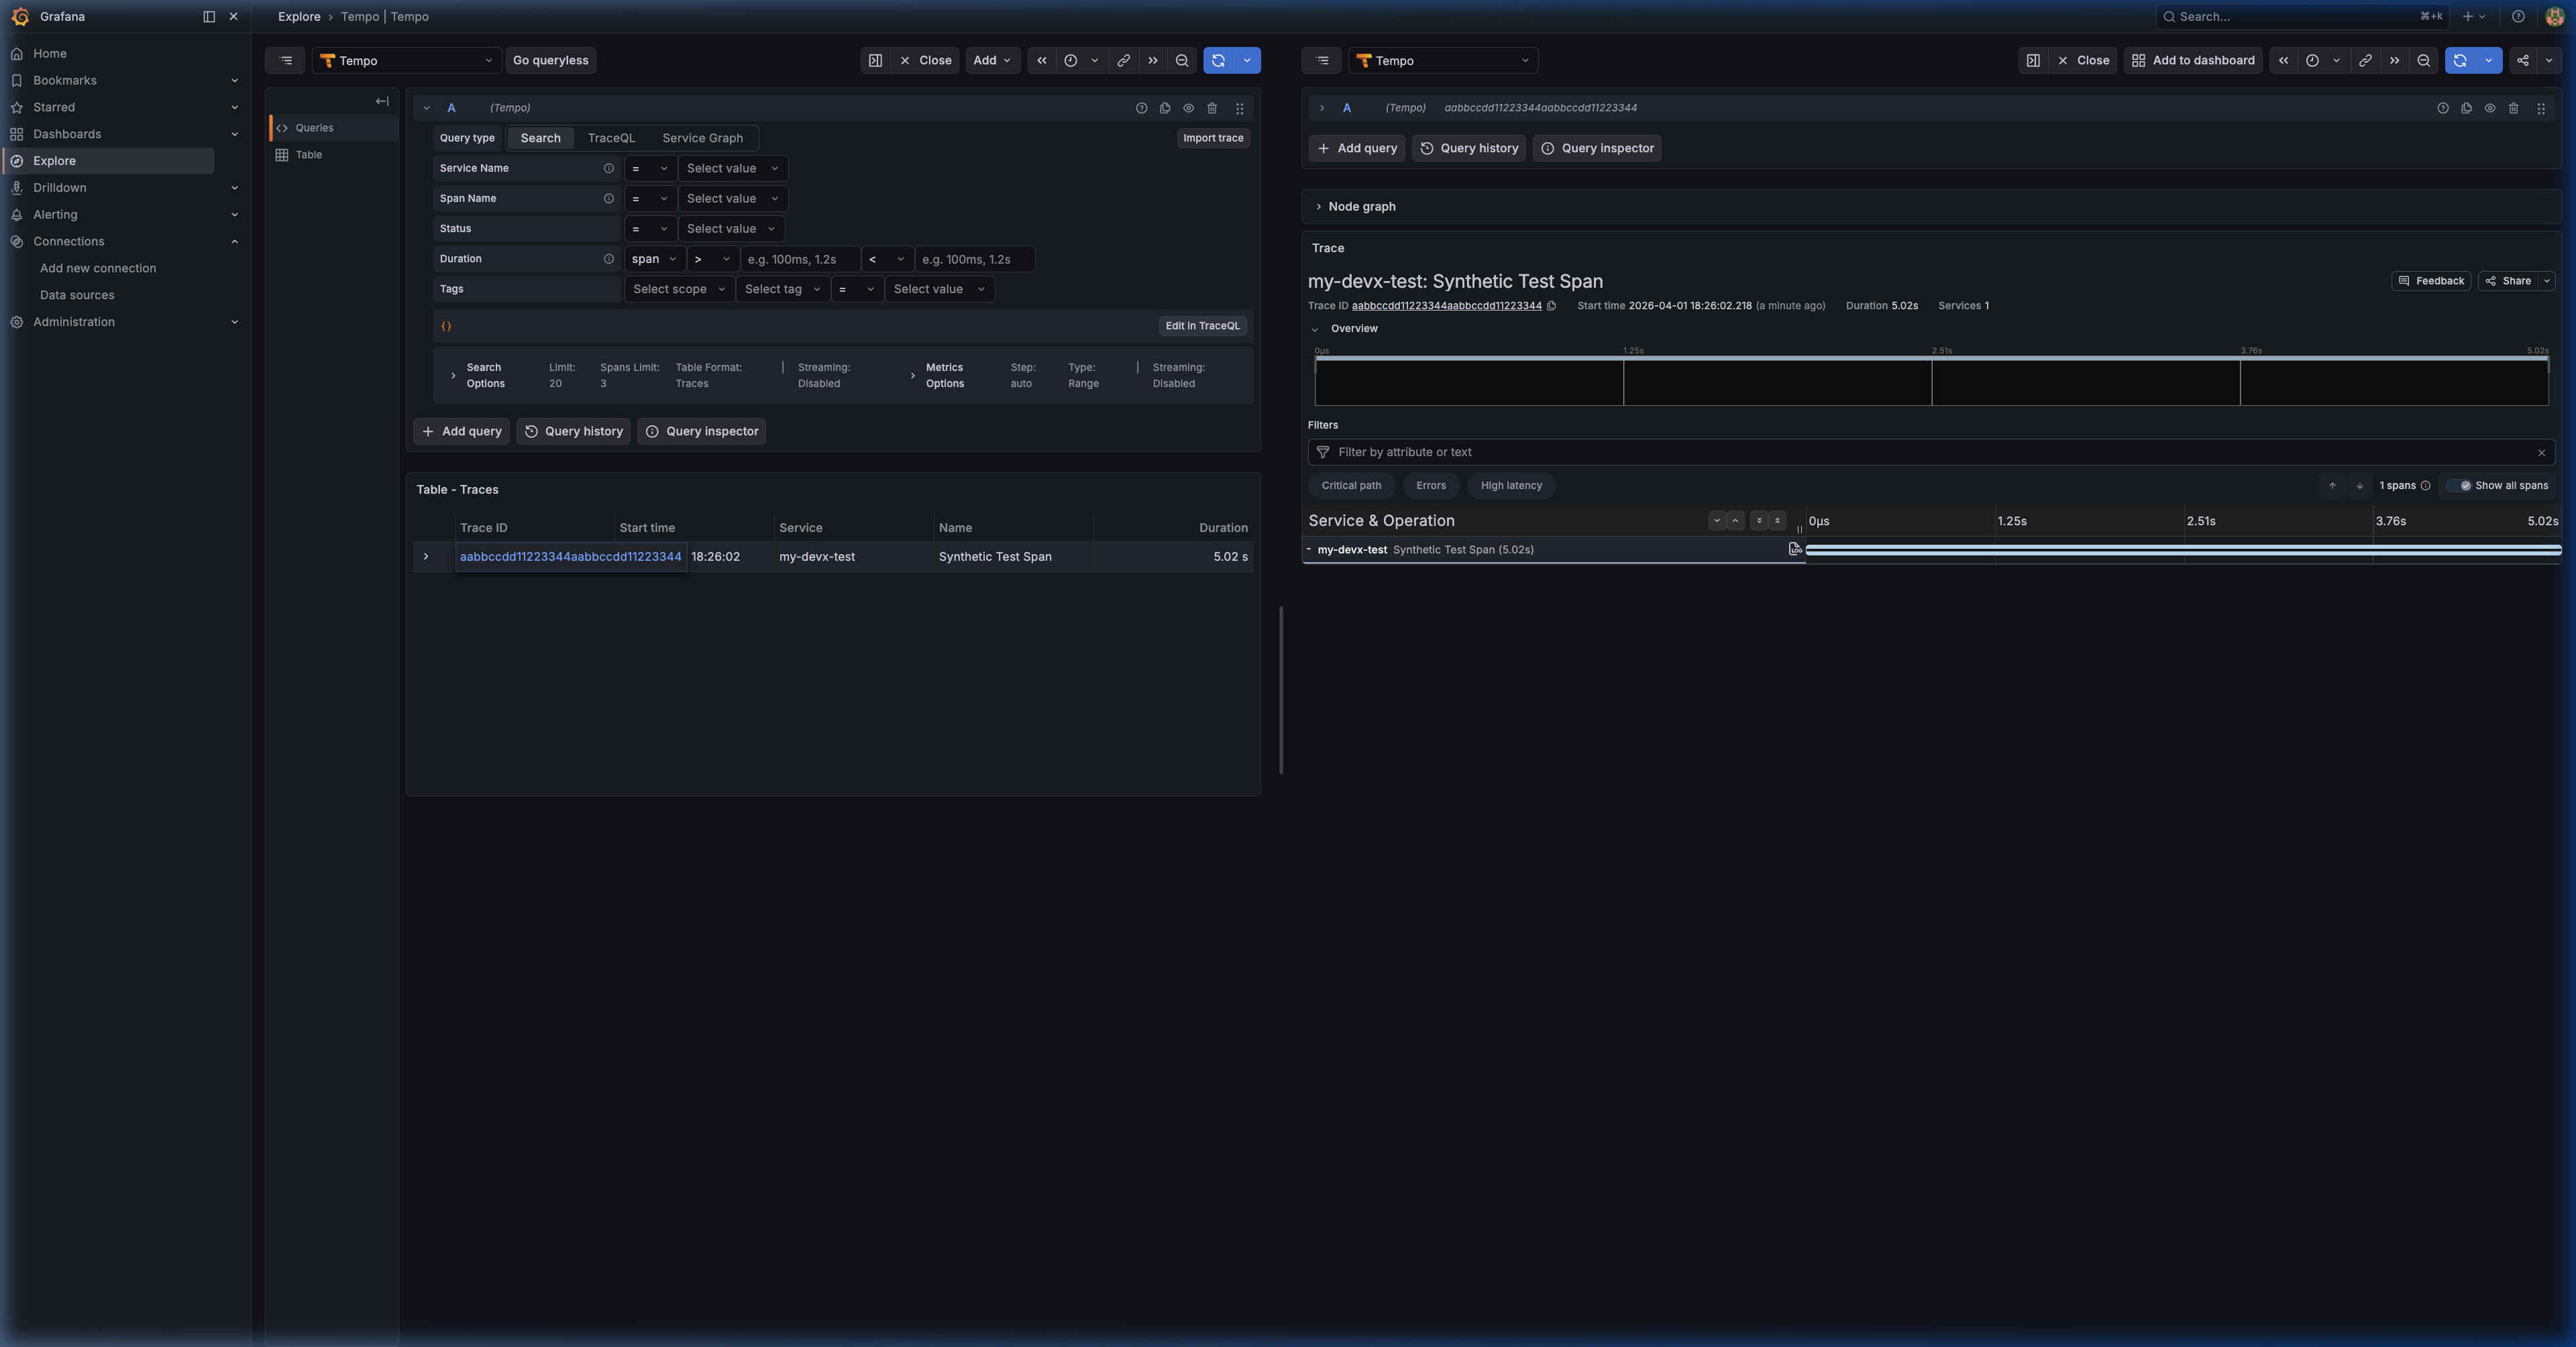Run query with refresh icon in the left pane
Screen dimensions: 2576x1347
click(x=1218, y=60)
